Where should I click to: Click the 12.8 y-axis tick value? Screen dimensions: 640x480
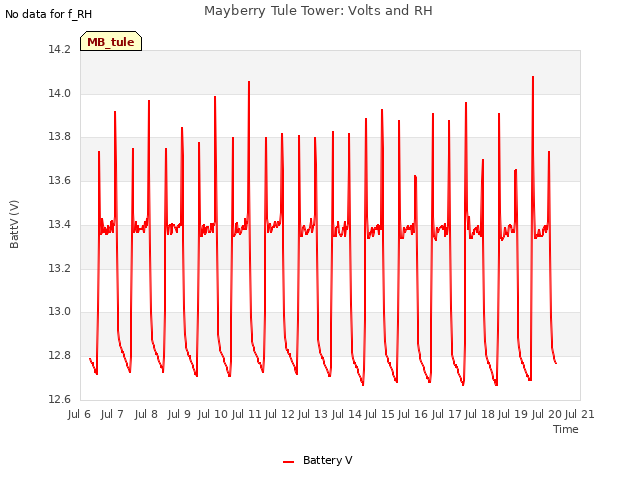tap(60, 356)
